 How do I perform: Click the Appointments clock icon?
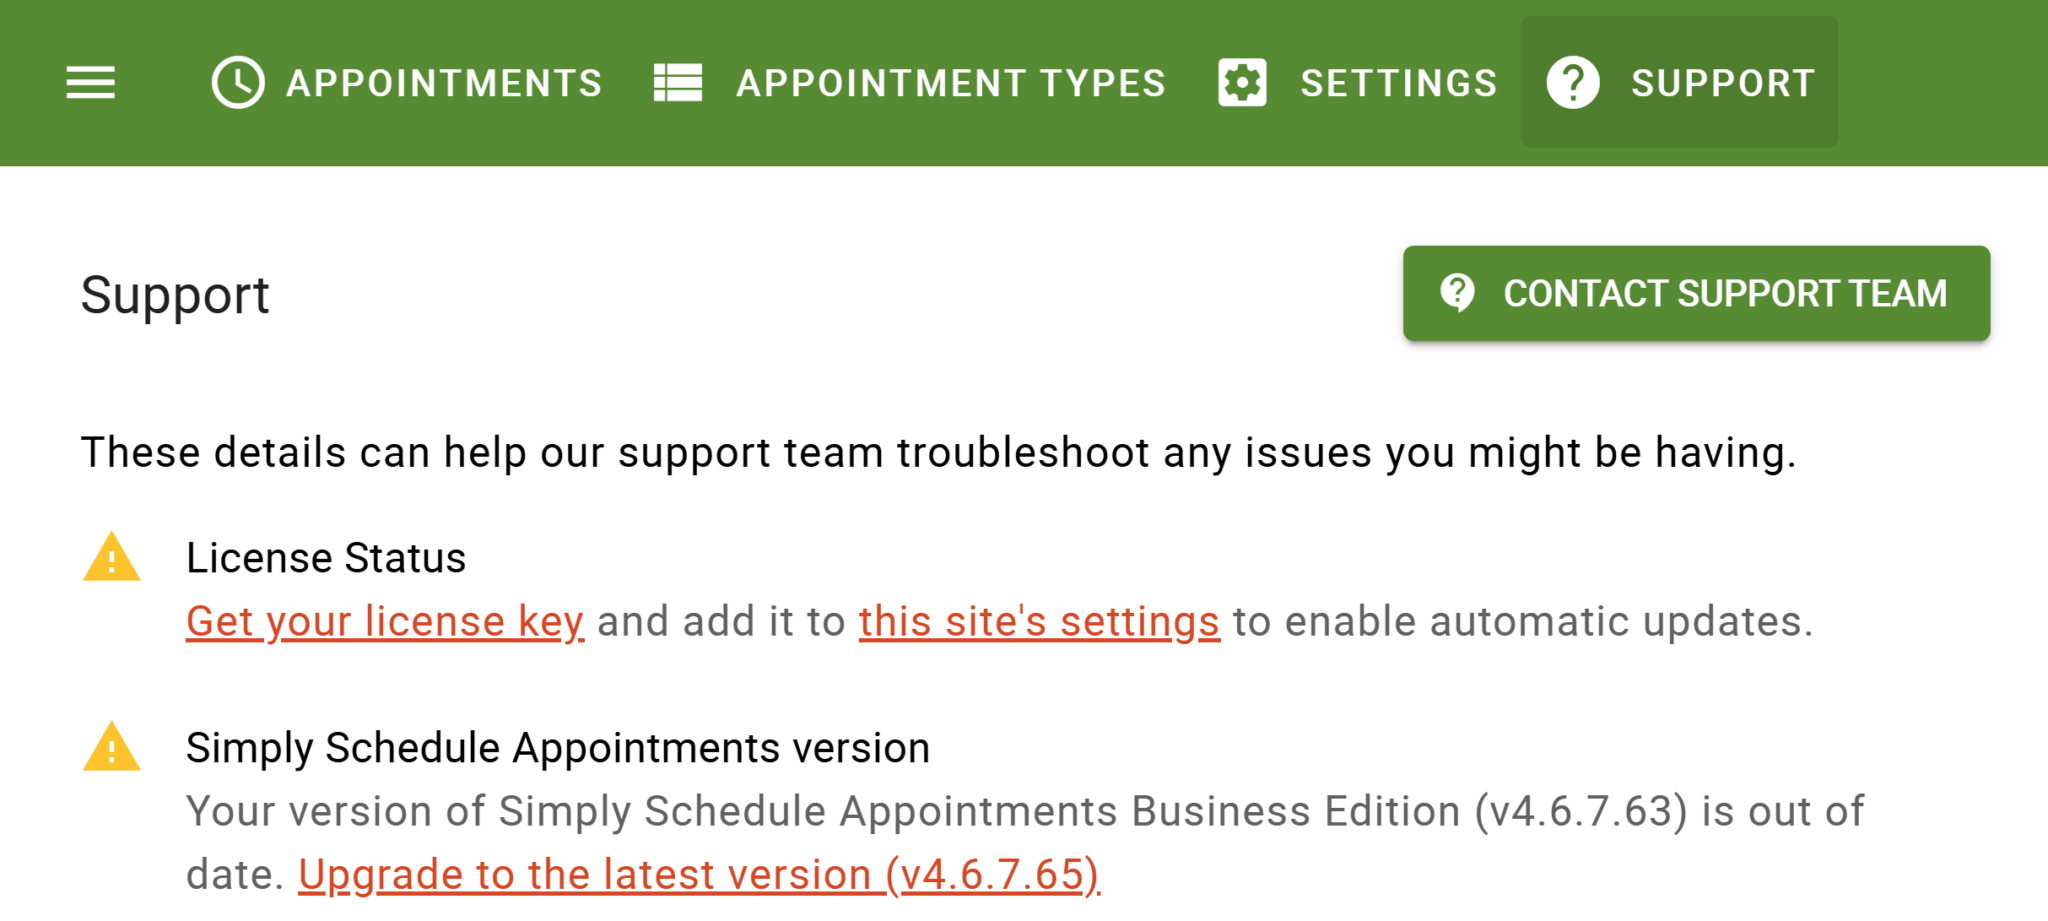tap(238, 83)
